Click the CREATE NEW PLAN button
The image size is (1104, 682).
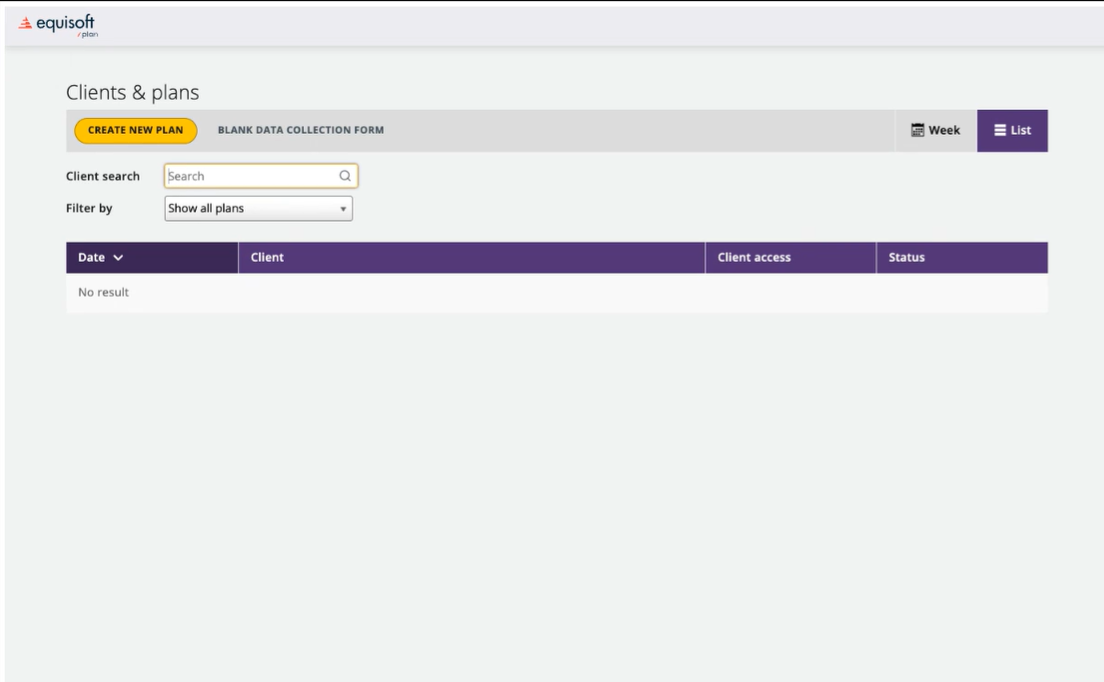click(x=135, y=129)
